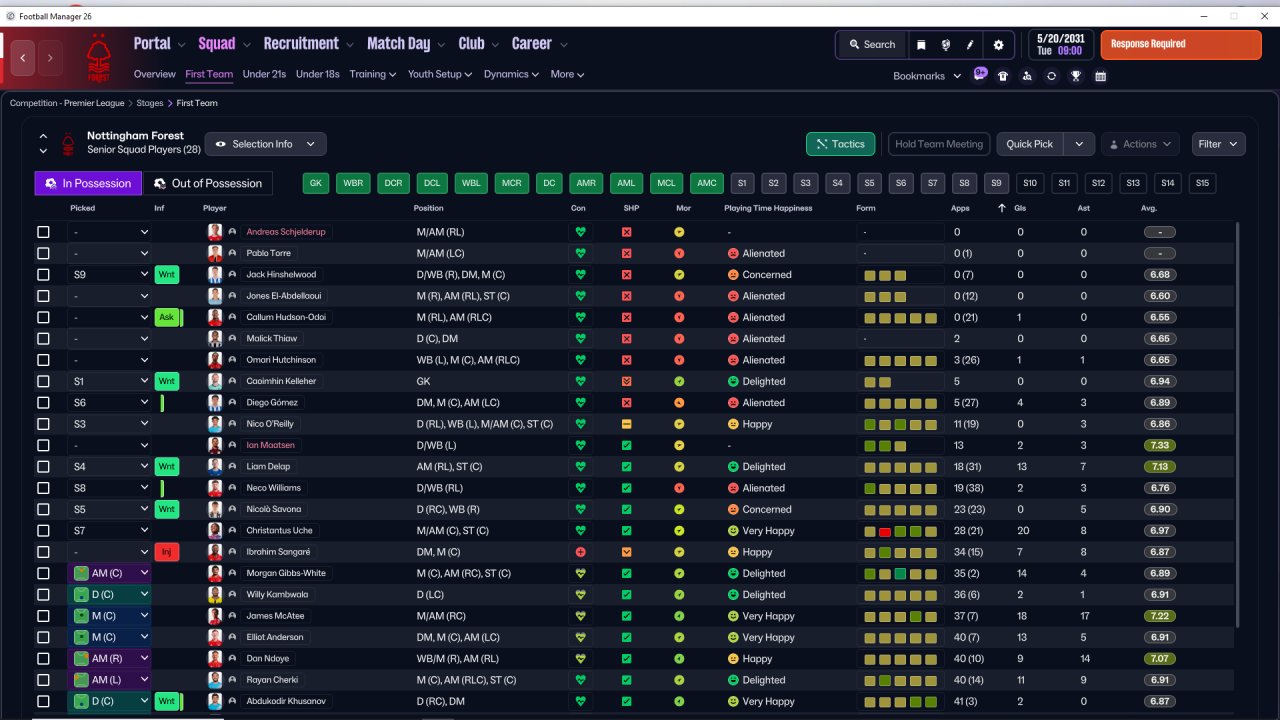Expand the Bookmarks dropdown

(927, 76)
